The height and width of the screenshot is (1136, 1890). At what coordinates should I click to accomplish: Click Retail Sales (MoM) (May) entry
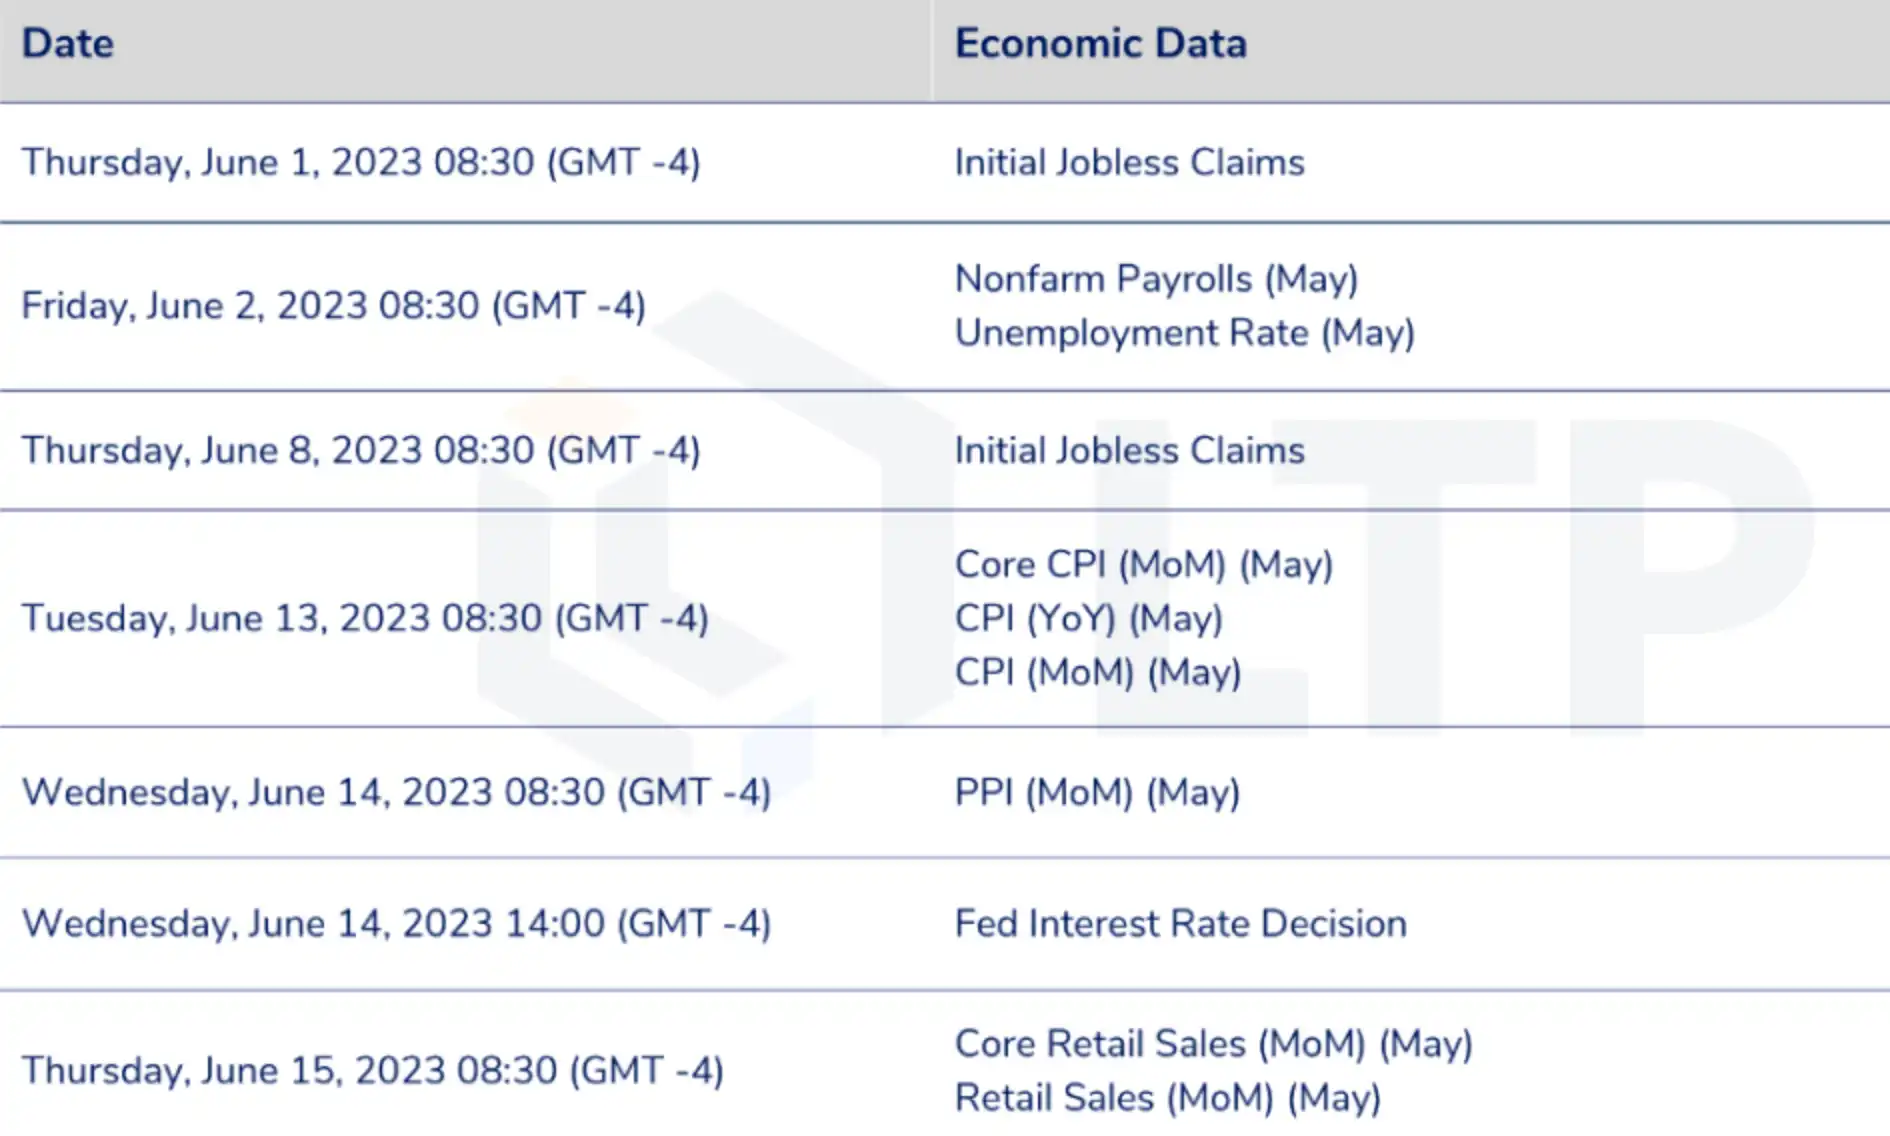pyautogui.click(x=1168, y=1098)
